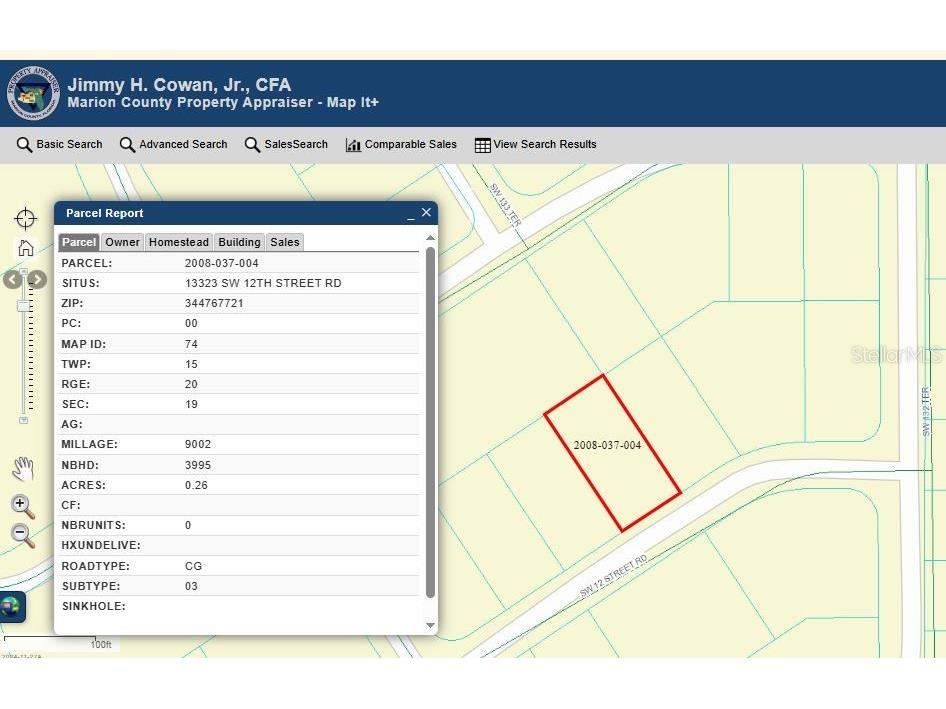Switch to the Sales tab
The height and width of the screenshot is (709, 946).
pos(284,242)
